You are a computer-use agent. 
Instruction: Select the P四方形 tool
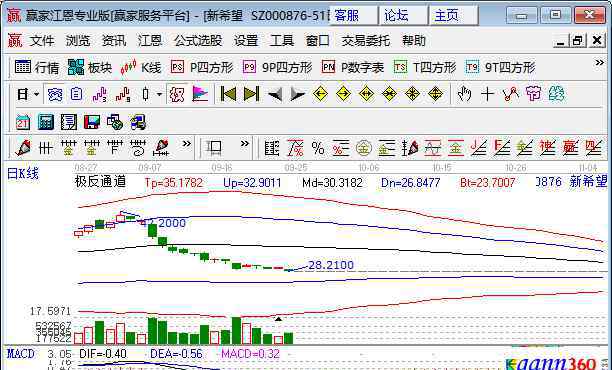click(x=202, y=68)
